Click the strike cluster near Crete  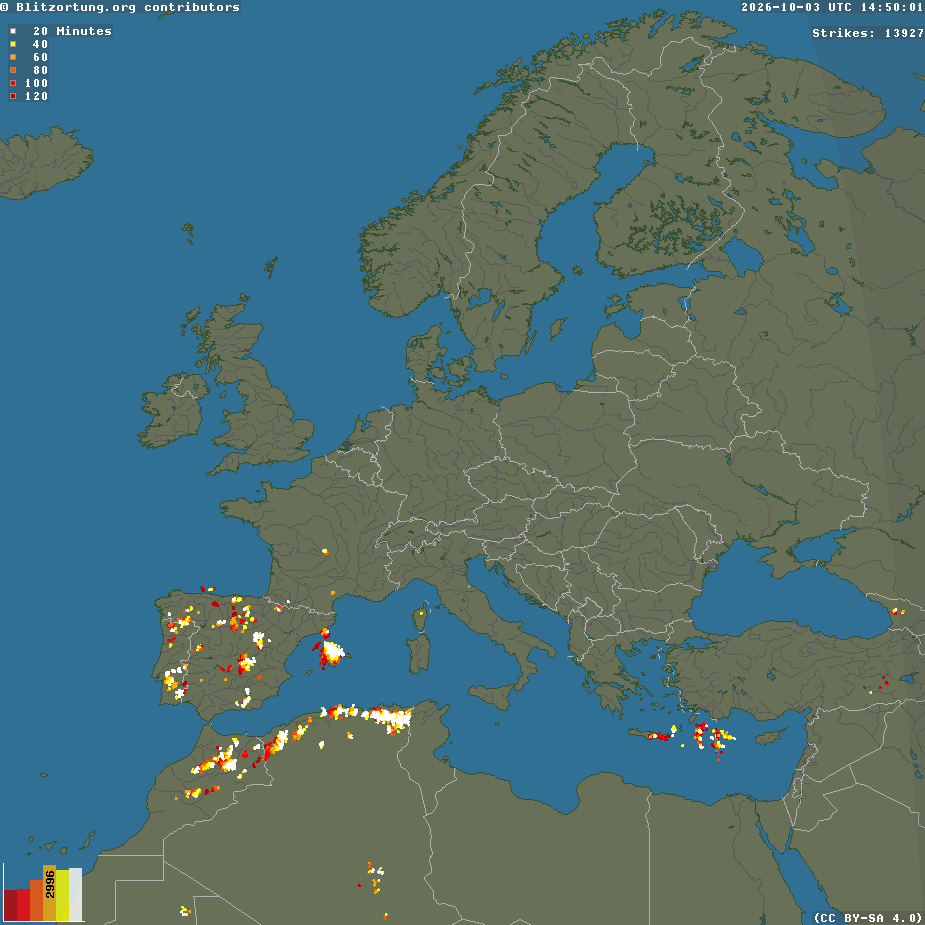[x=662, y=735]
